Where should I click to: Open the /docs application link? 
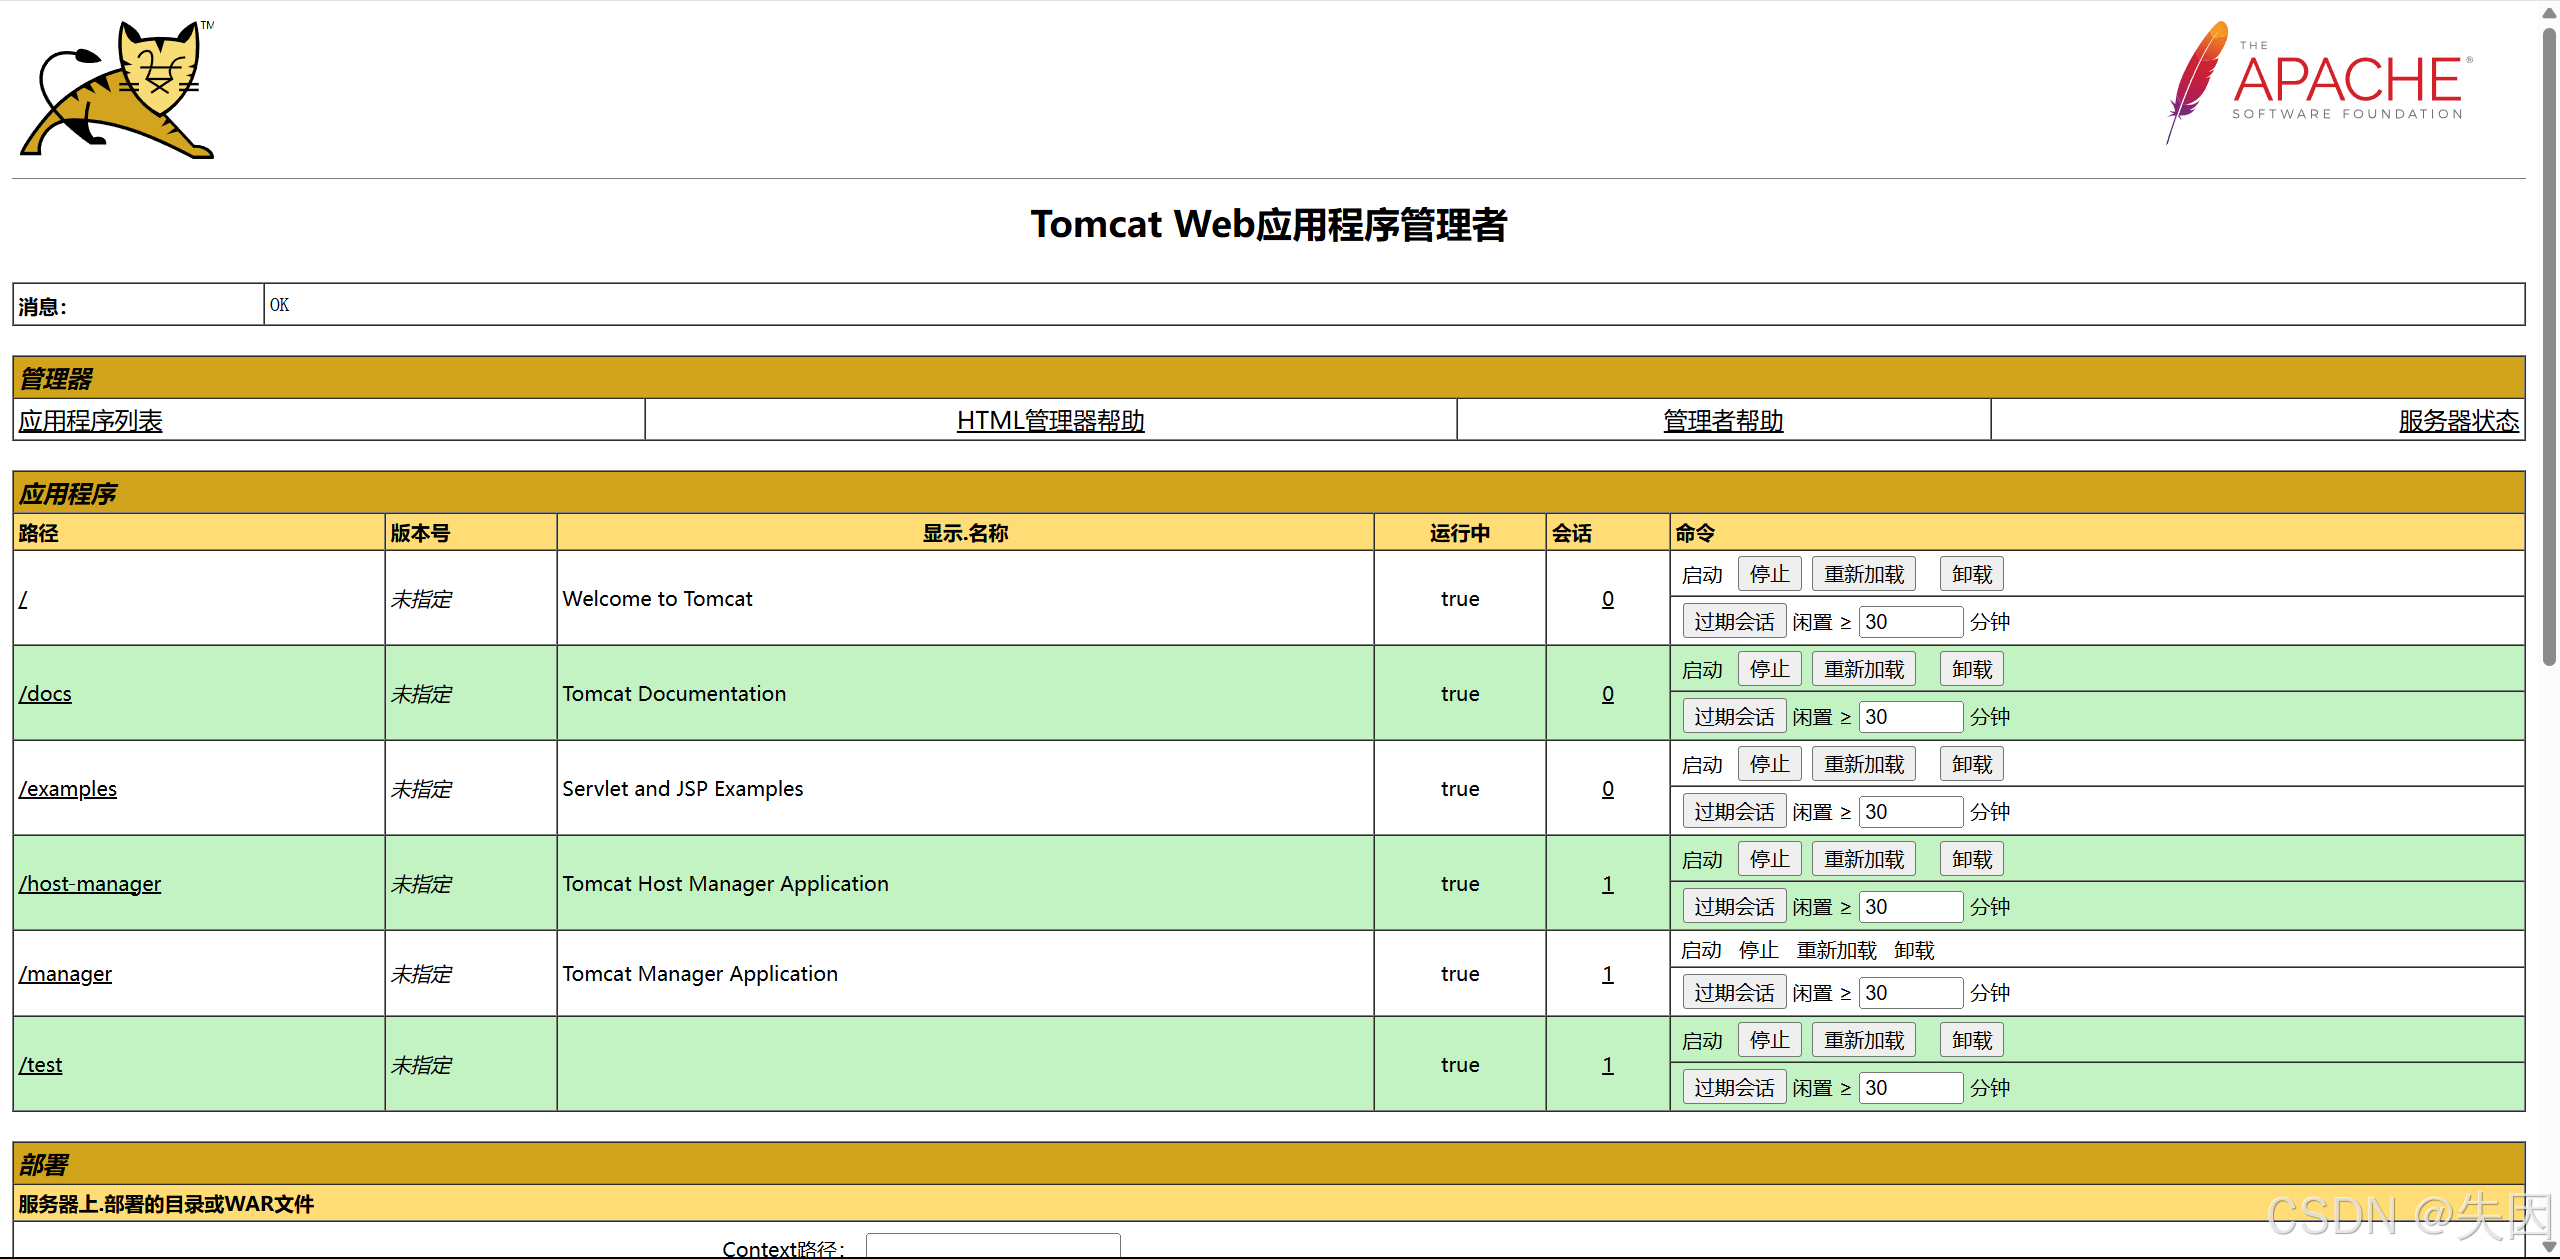click(x=45, y=693)
